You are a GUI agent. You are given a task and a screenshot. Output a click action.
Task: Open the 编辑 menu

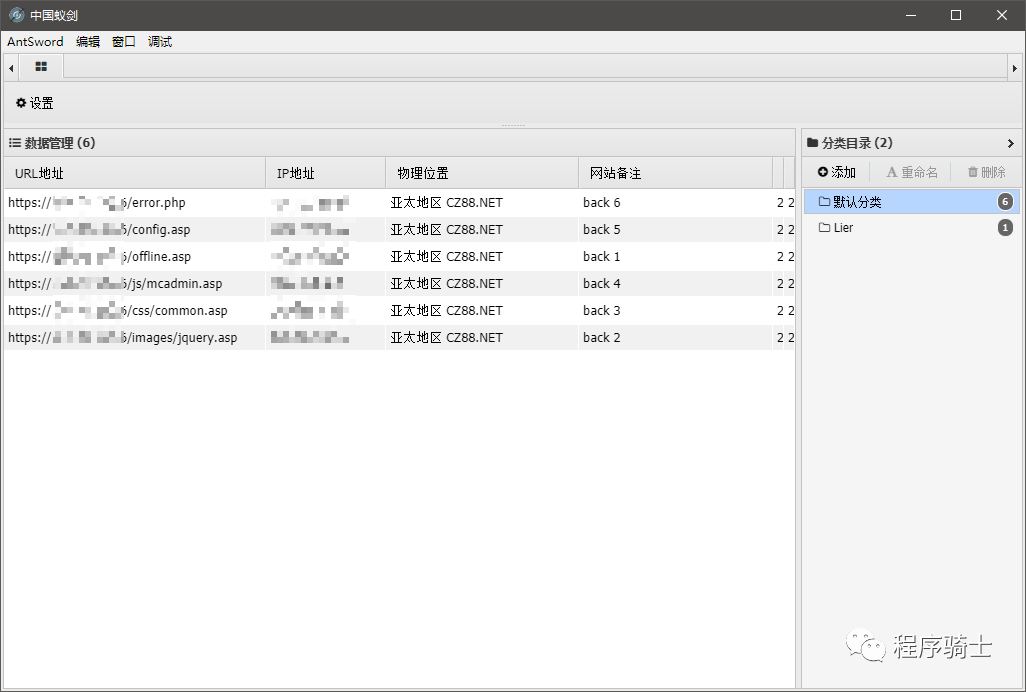(x=88, y=42)
